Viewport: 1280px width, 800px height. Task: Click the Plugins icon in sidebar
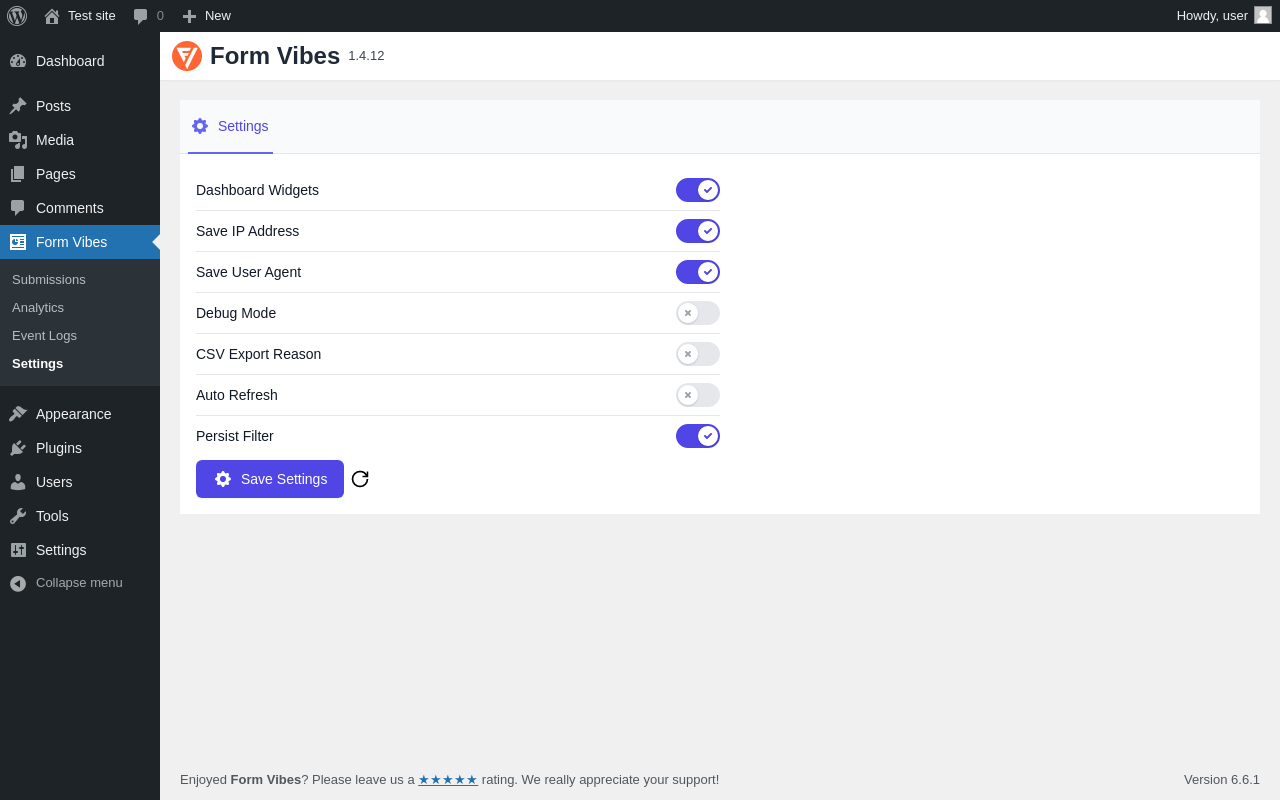18,448
